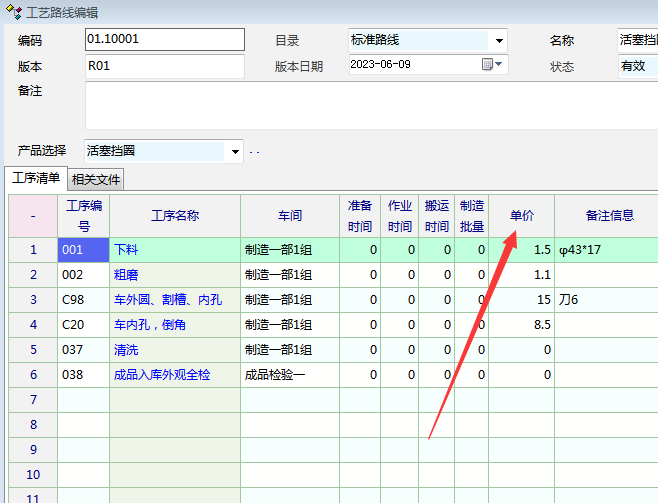Click the 工序名称 column header

(174, 215)
